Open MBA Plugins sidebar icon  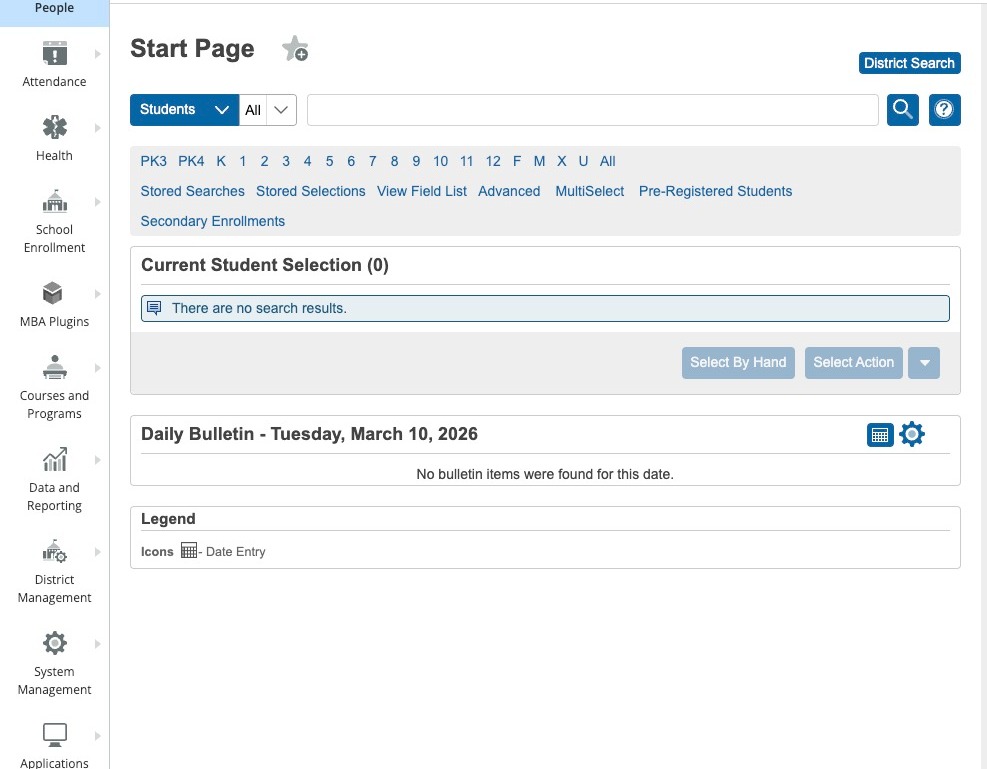coord(54,294)
